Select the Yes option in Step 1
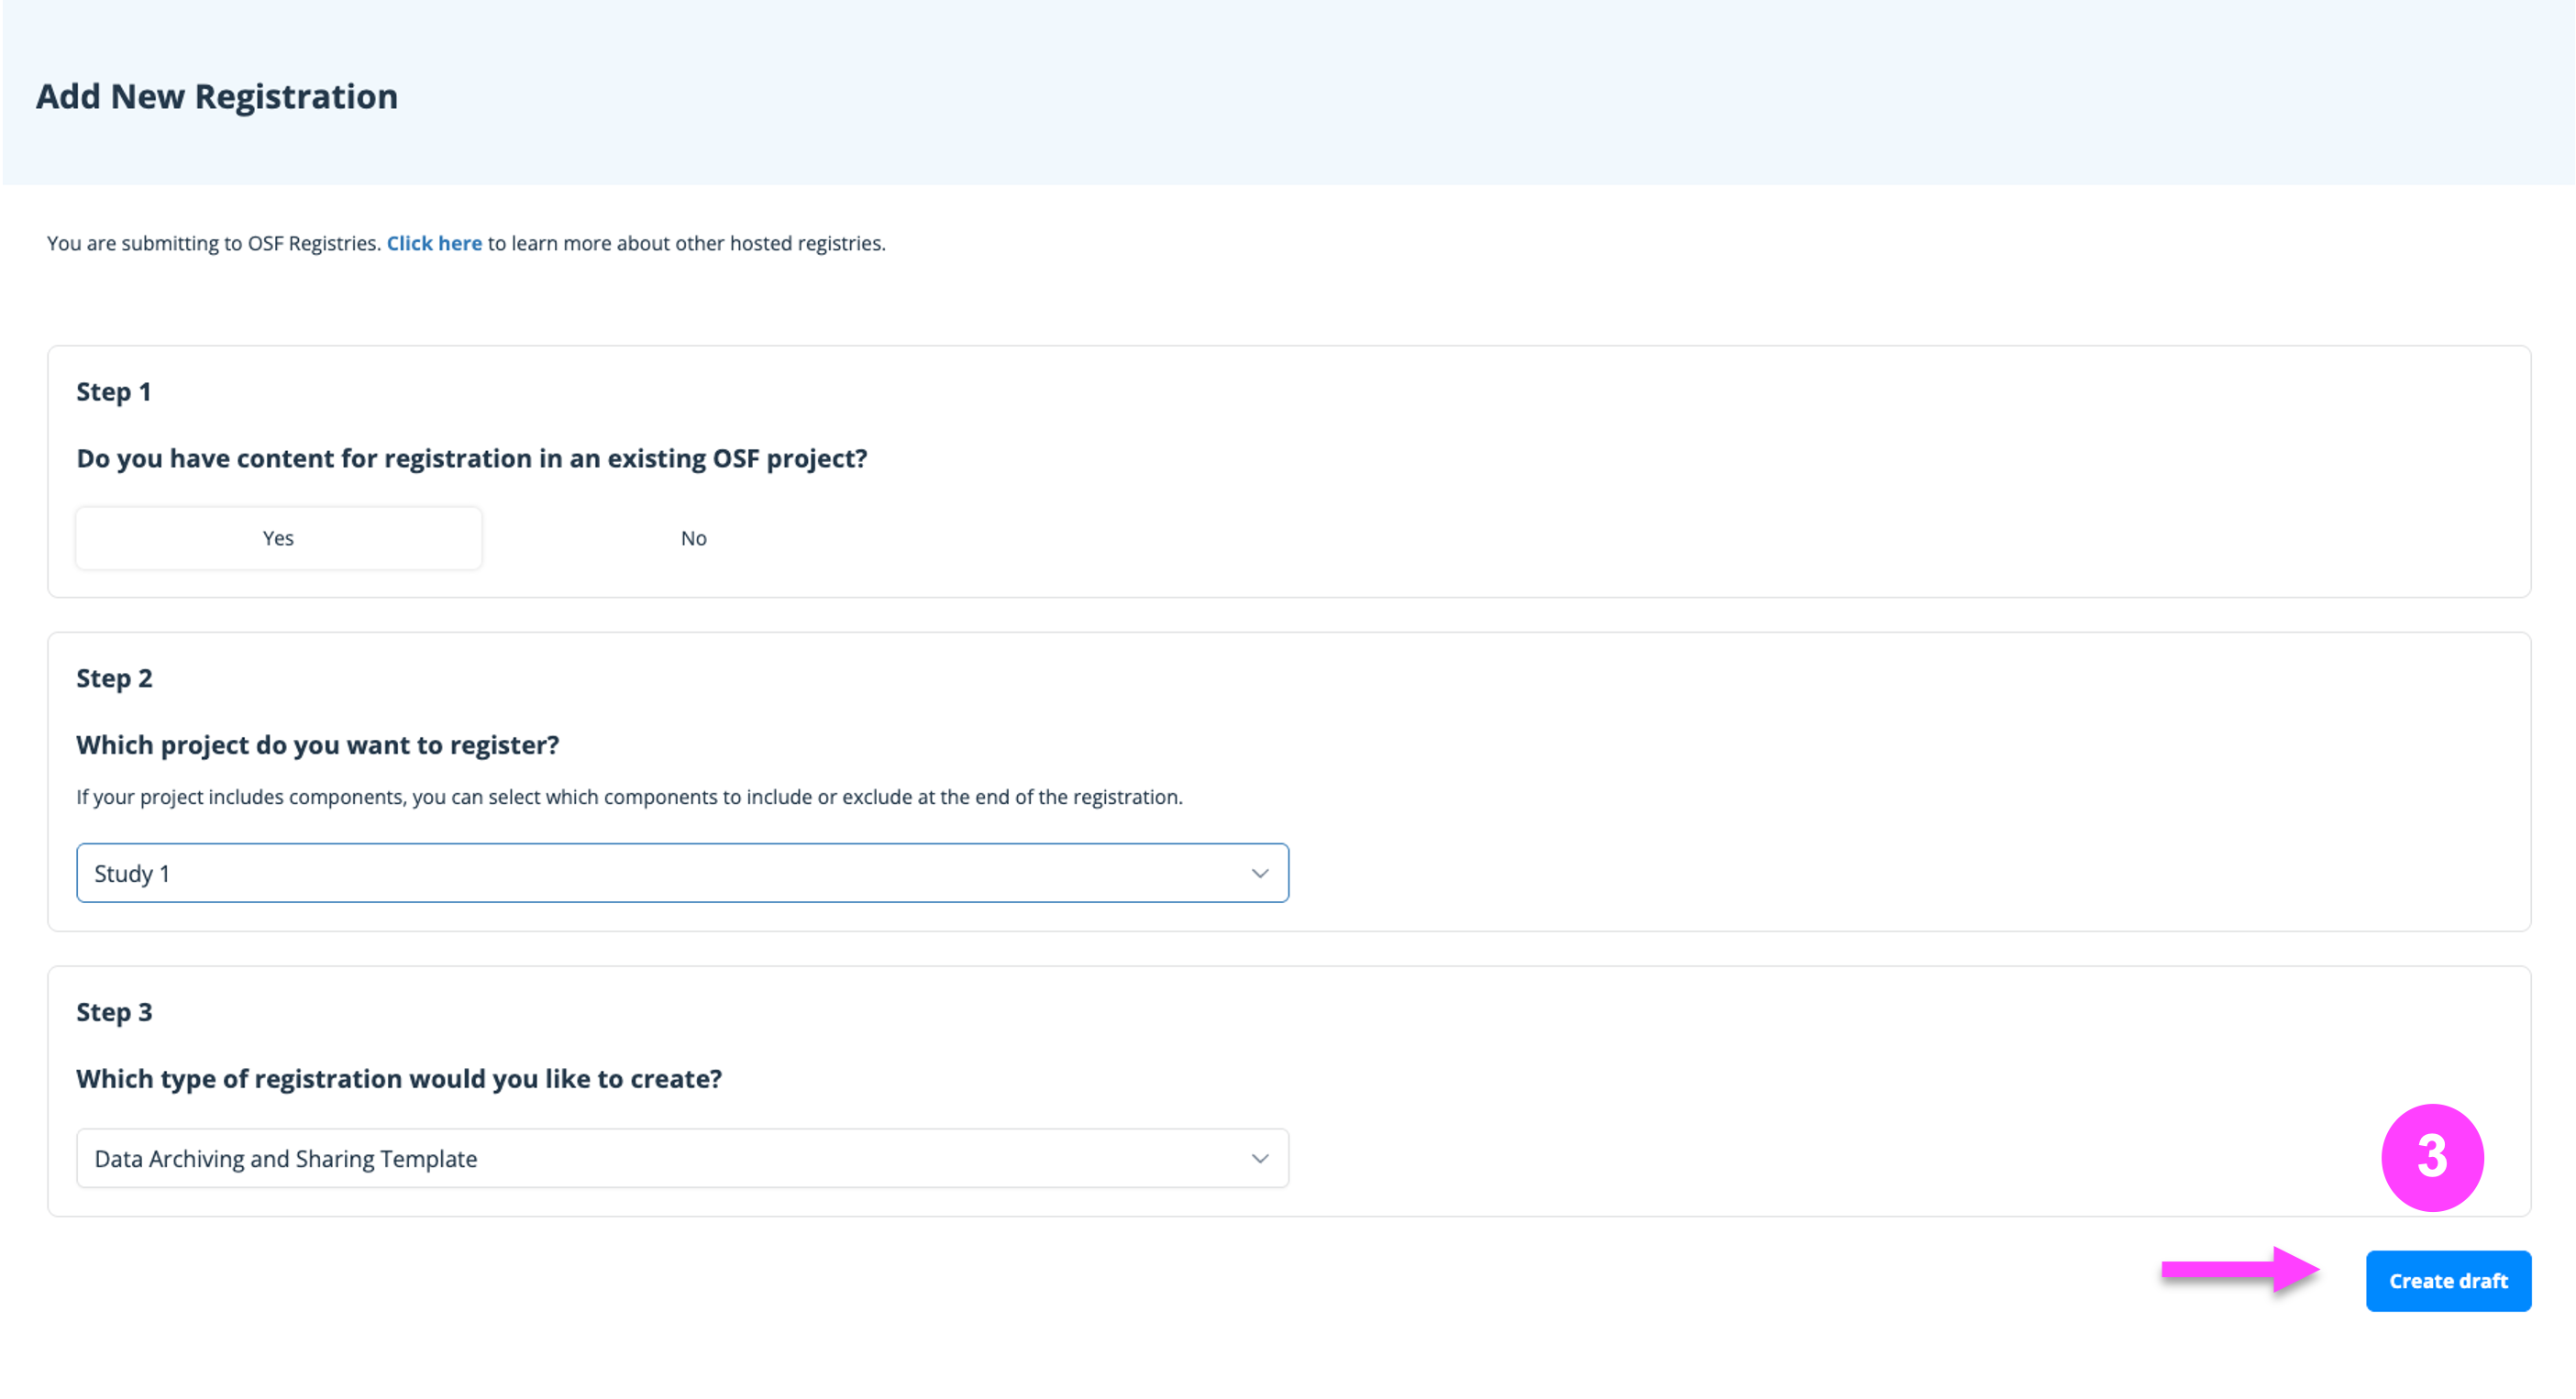 [278, 538]
